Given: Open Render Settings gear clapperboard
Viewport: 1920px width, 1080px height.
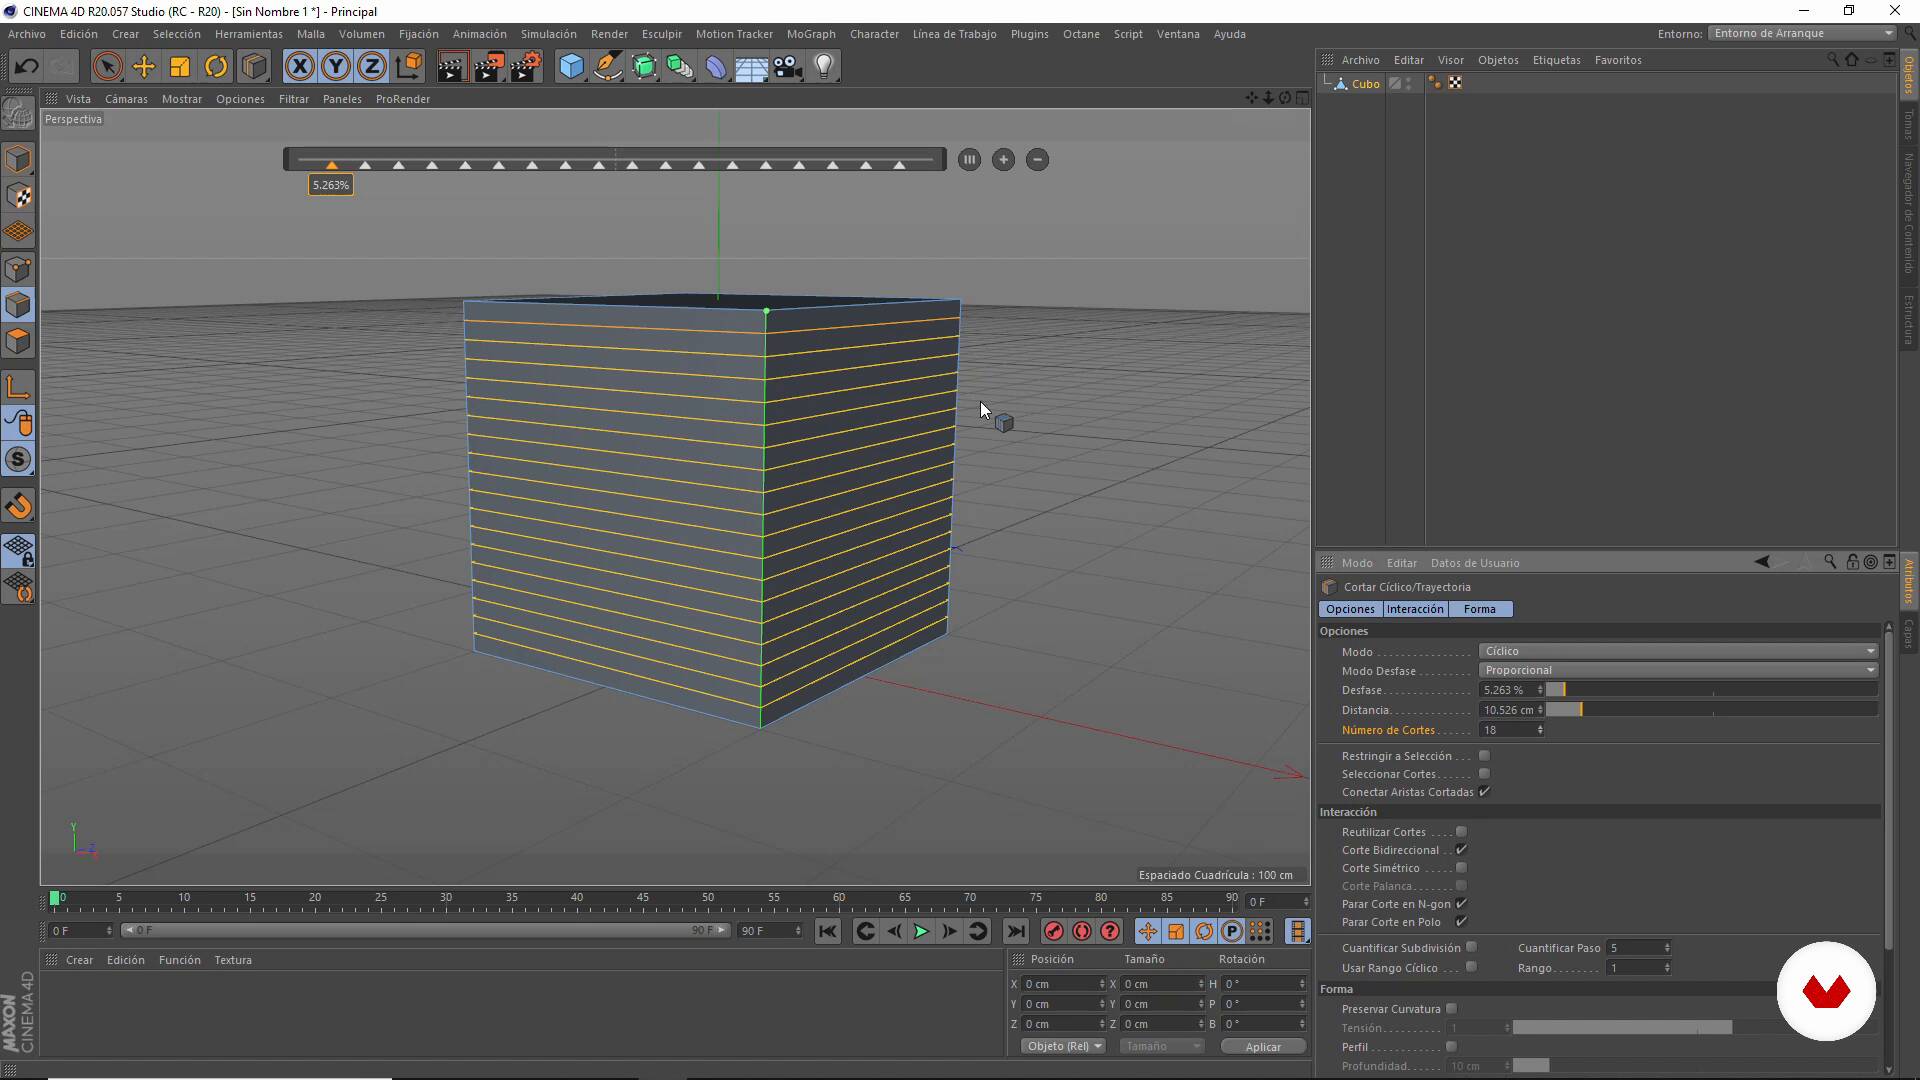Looking at the screenshot, I should pyautogui.click(x=526, y=67).
